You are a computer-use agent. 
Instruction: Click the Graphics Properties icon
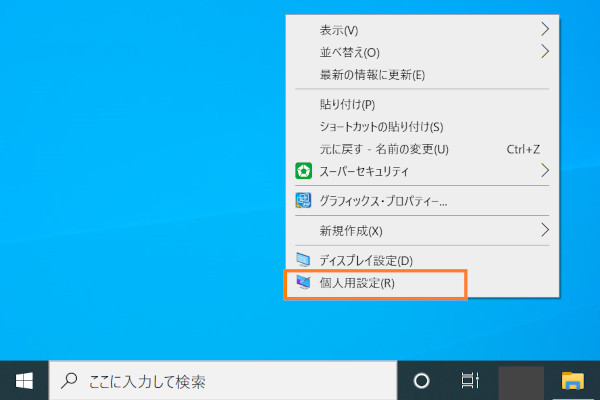303,200
